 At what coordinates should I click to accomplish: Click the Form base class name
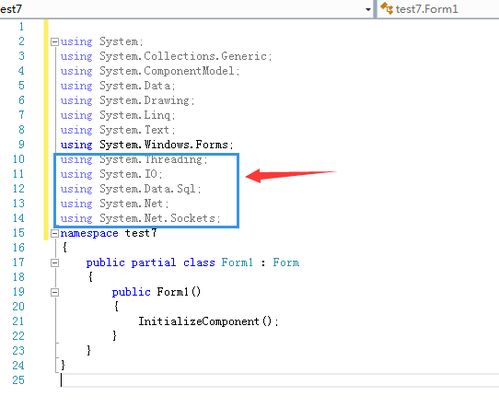click(x=286, y=263)
